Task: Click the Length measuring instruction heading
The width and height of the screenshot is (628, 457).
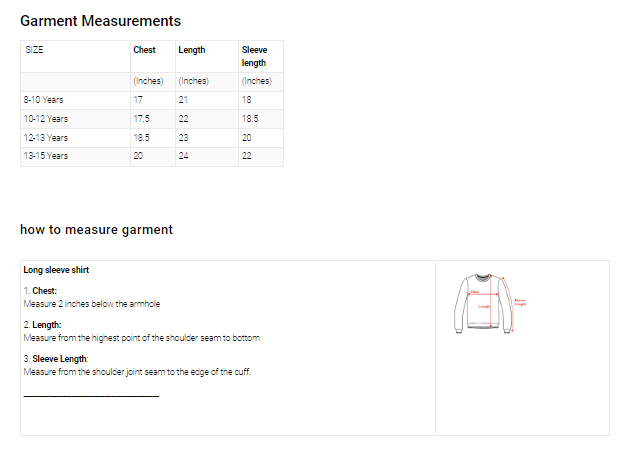Action: (x=46, y=325)
